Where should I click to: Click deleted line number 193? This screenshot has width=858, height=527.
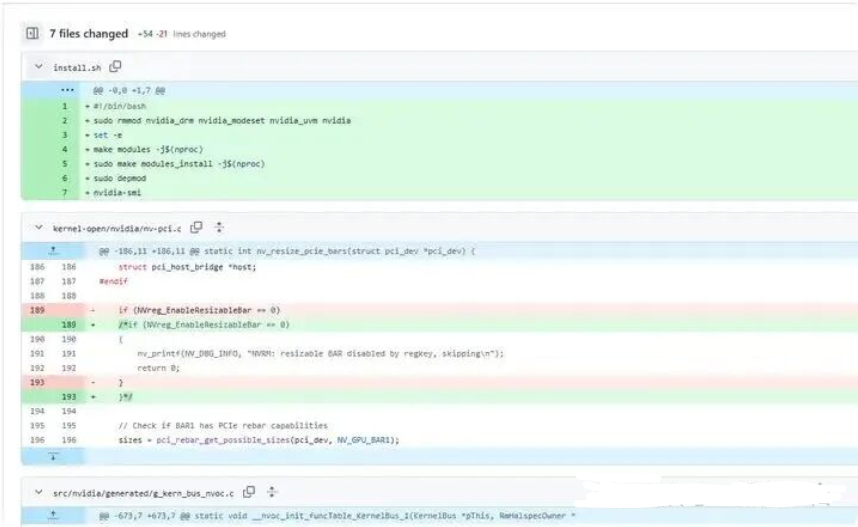click(37, 382)
